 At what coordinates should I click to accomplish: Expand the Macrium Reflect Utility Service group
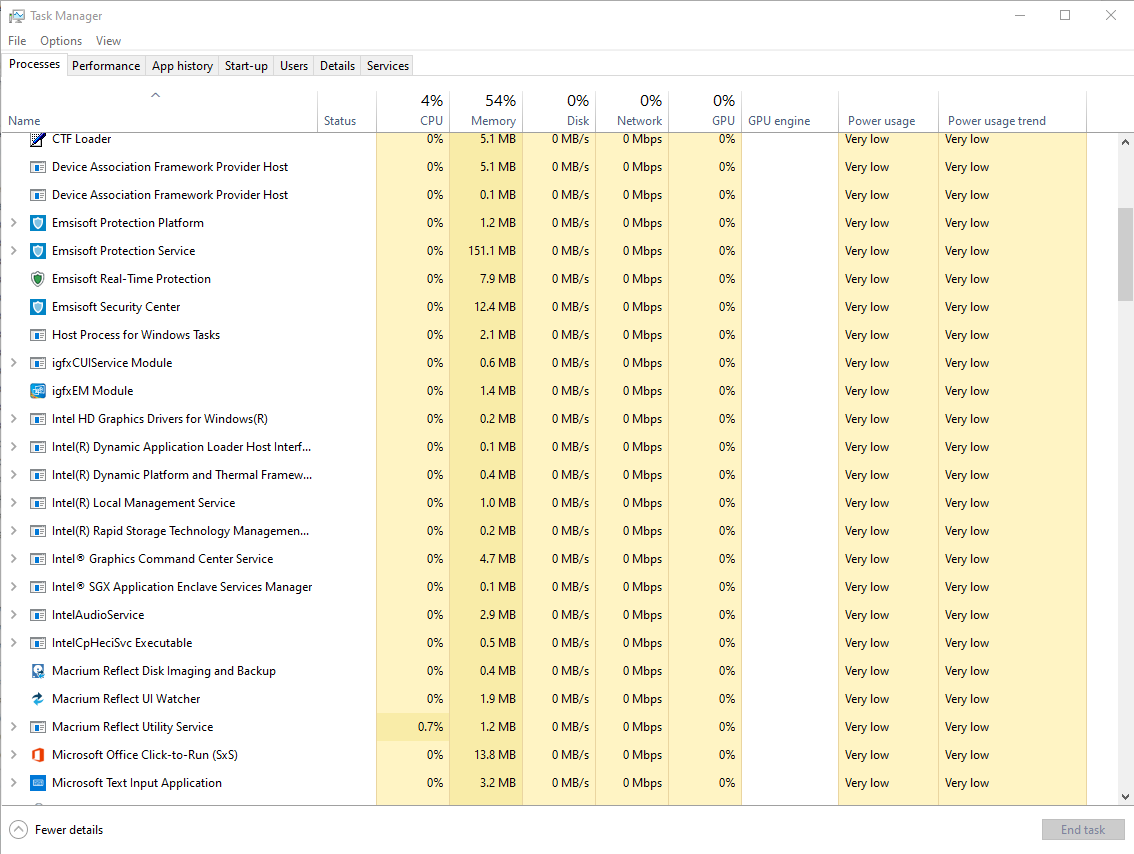(x=13, y=727)
